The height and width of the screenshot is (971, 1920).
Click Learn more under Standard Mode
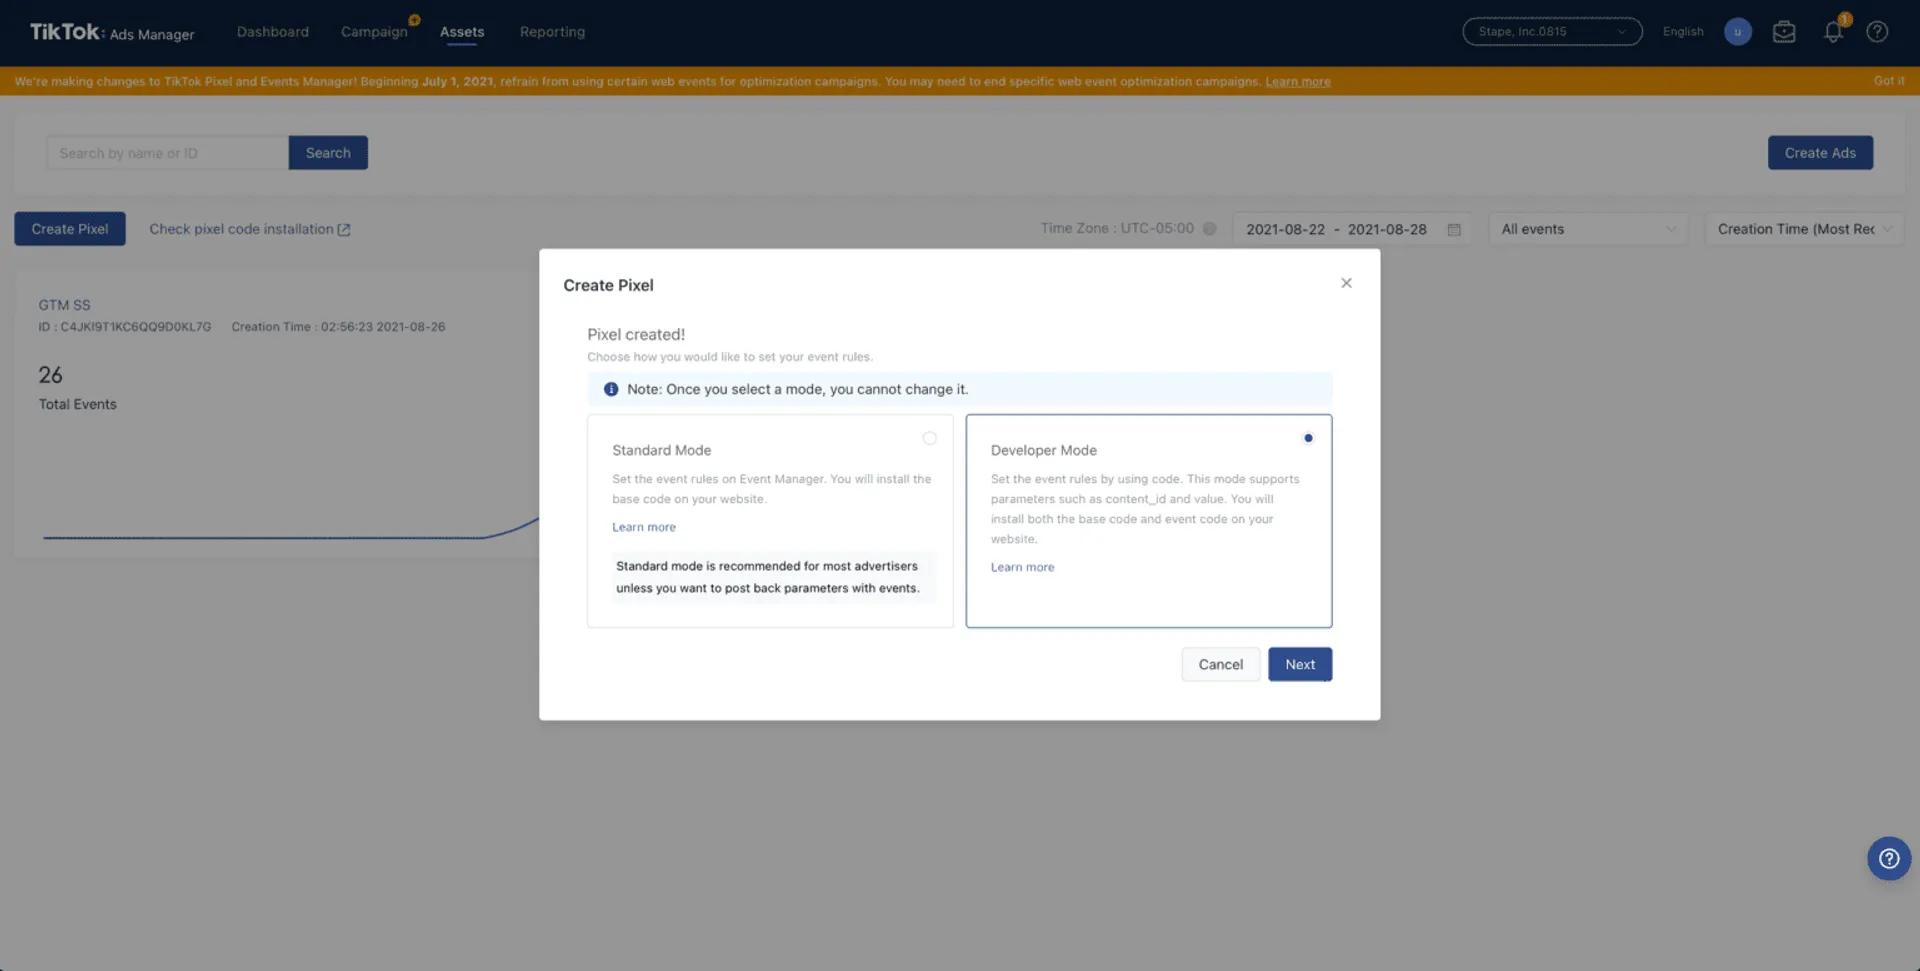click(x=644, y=527)
